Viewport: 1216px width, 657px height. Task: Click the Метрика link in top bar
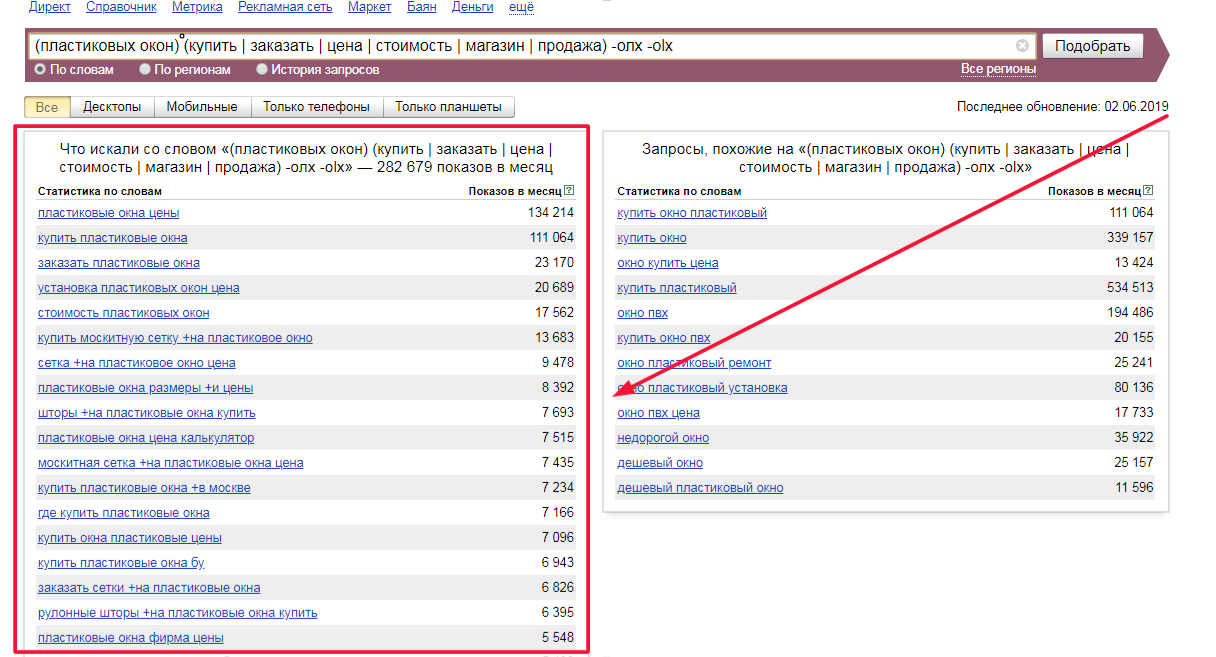tap(198, 7)
